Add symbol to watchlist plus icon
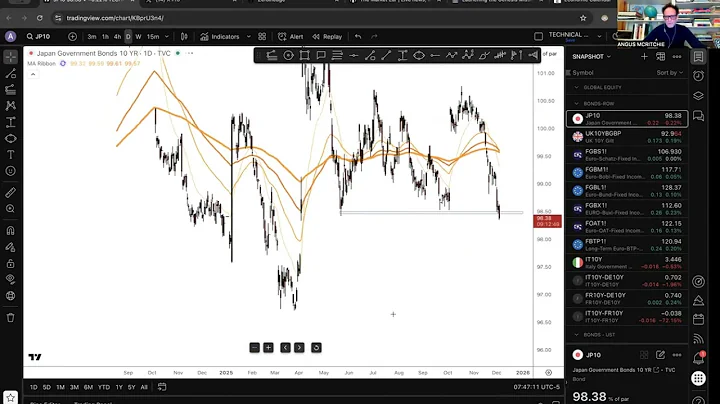This screenshot has height=404, width=720. 644,56
